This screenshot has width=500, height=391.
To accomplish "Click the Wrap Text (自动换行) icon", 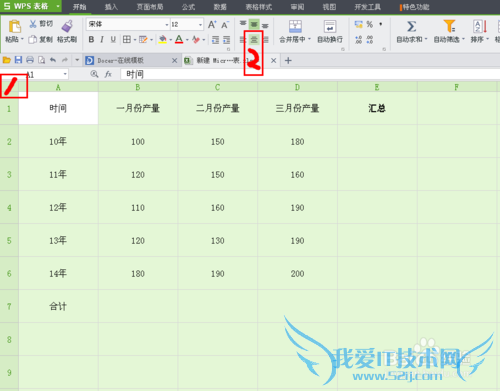I will (x=330, y=26).
